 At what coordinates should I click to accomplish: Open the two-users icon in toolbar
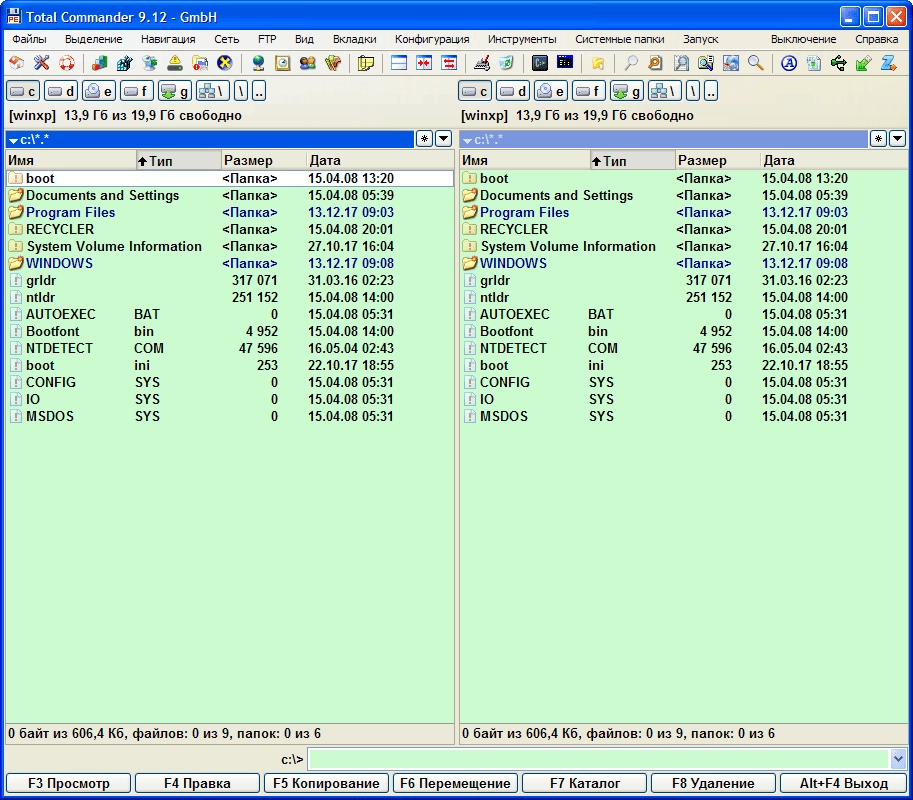[307, 63]
